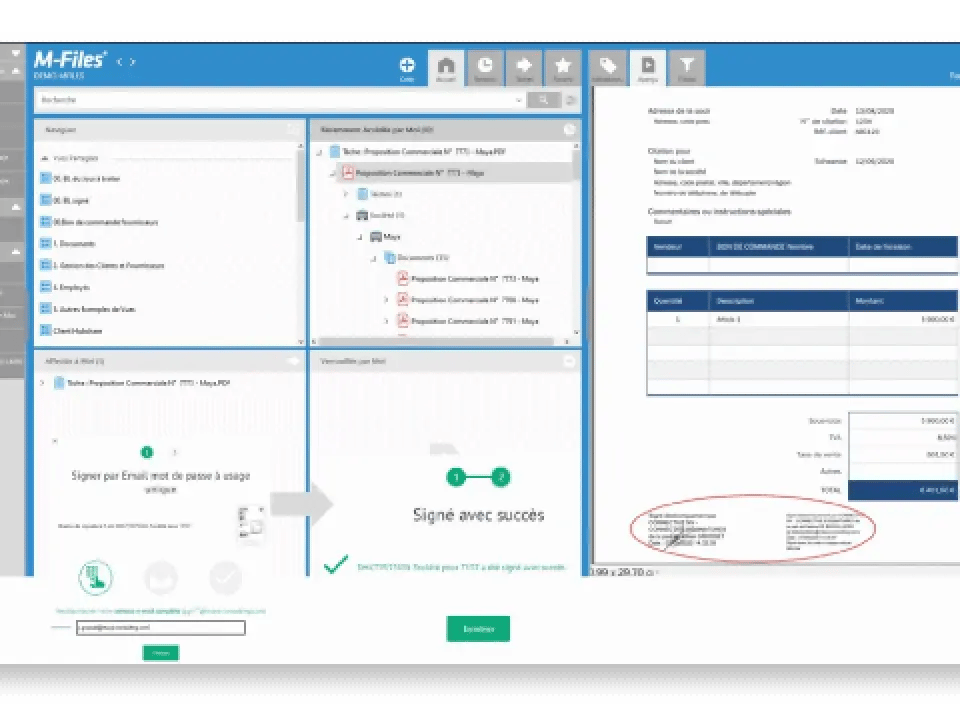Click the email address input field
Viewport: 960px width, 720px height.
(x=160, y=628)
